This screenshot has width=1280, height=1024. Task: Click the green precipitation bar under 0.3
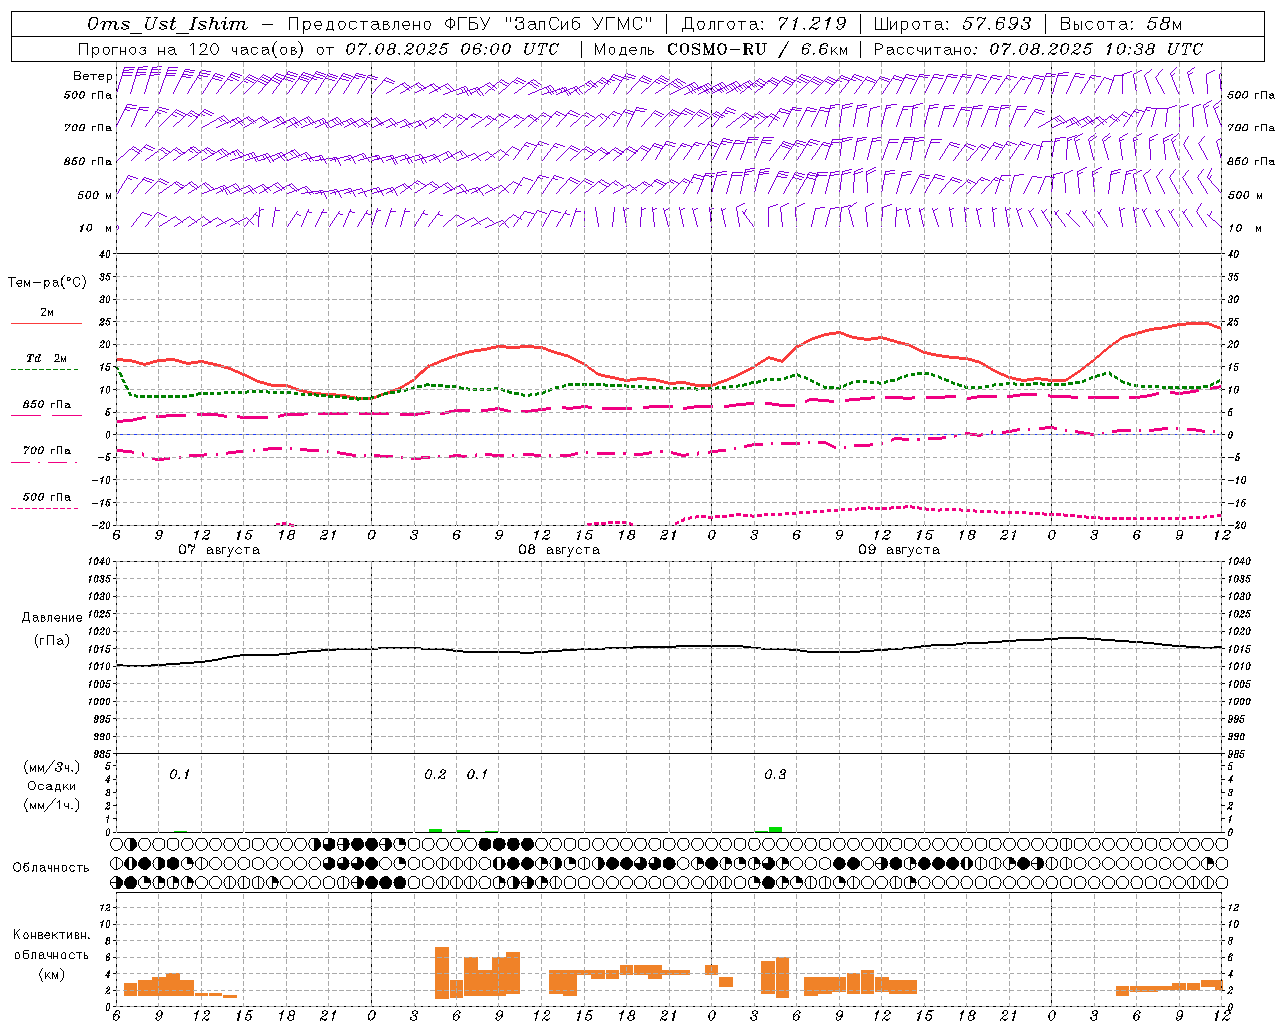click(x=775, y=829)
